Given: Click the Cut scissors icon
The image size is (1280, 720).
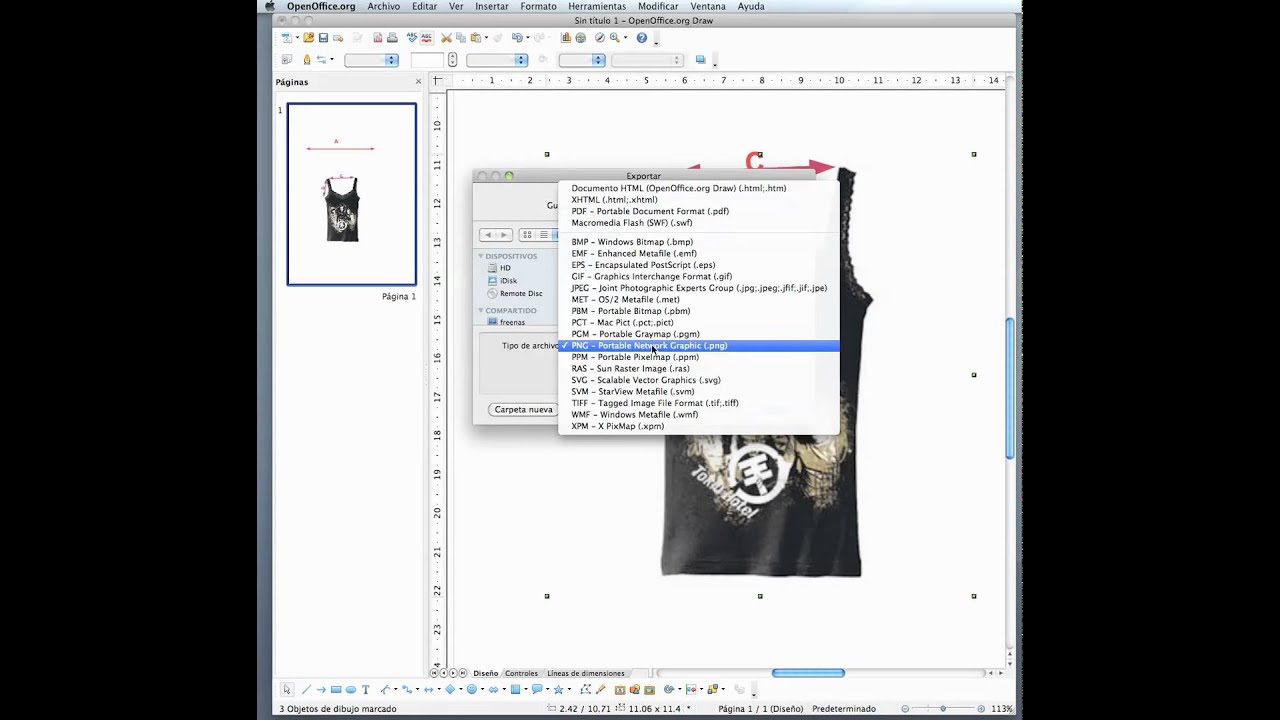Looking at the screenshot, I should [x=446, y=38].
